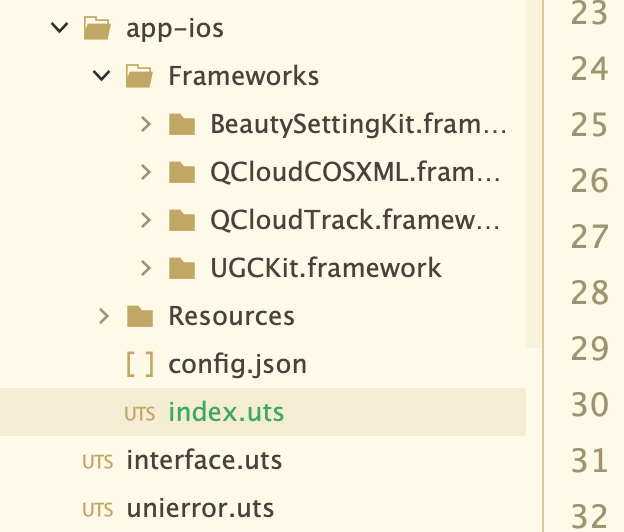Select the QCloudTrack.framew… entry
624x532 pixels.
tap(355, 220)
